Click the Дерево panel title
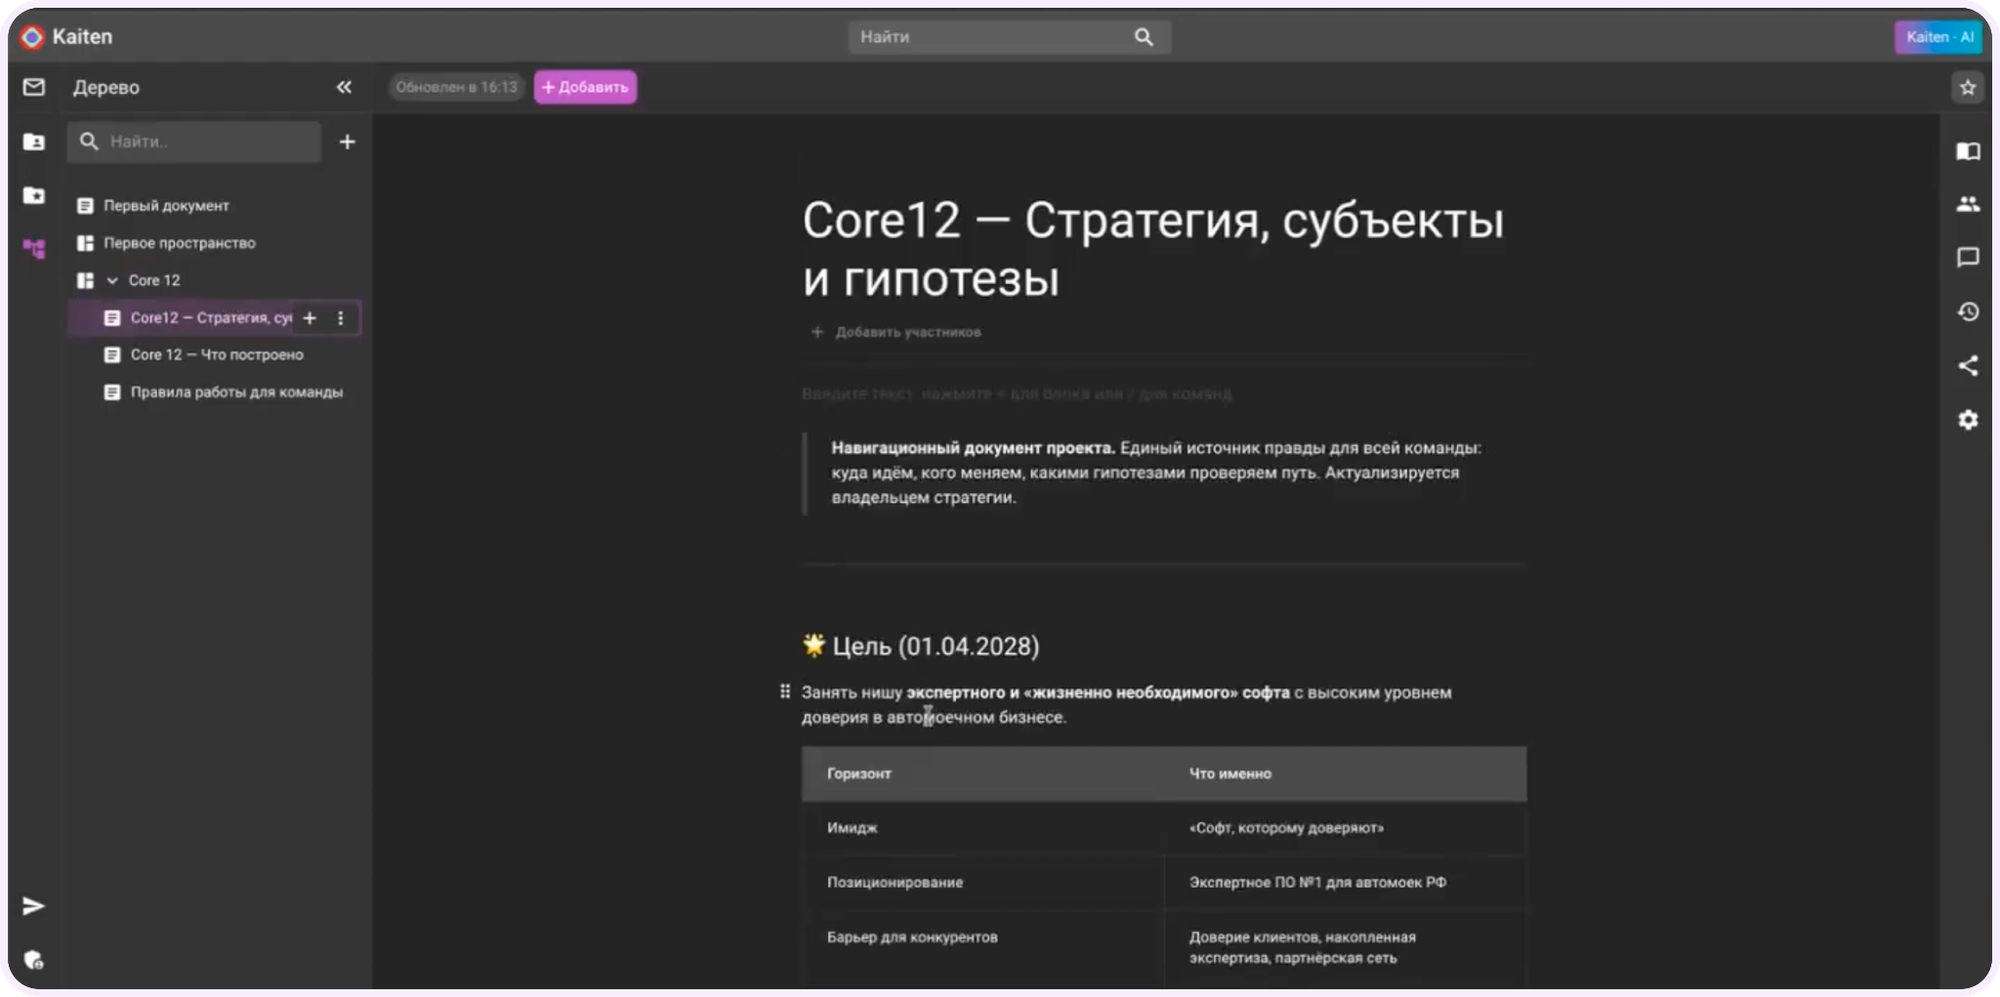The width and height of the screenshot is (2000, 997). pyautogui.click(x=106, y=88)
